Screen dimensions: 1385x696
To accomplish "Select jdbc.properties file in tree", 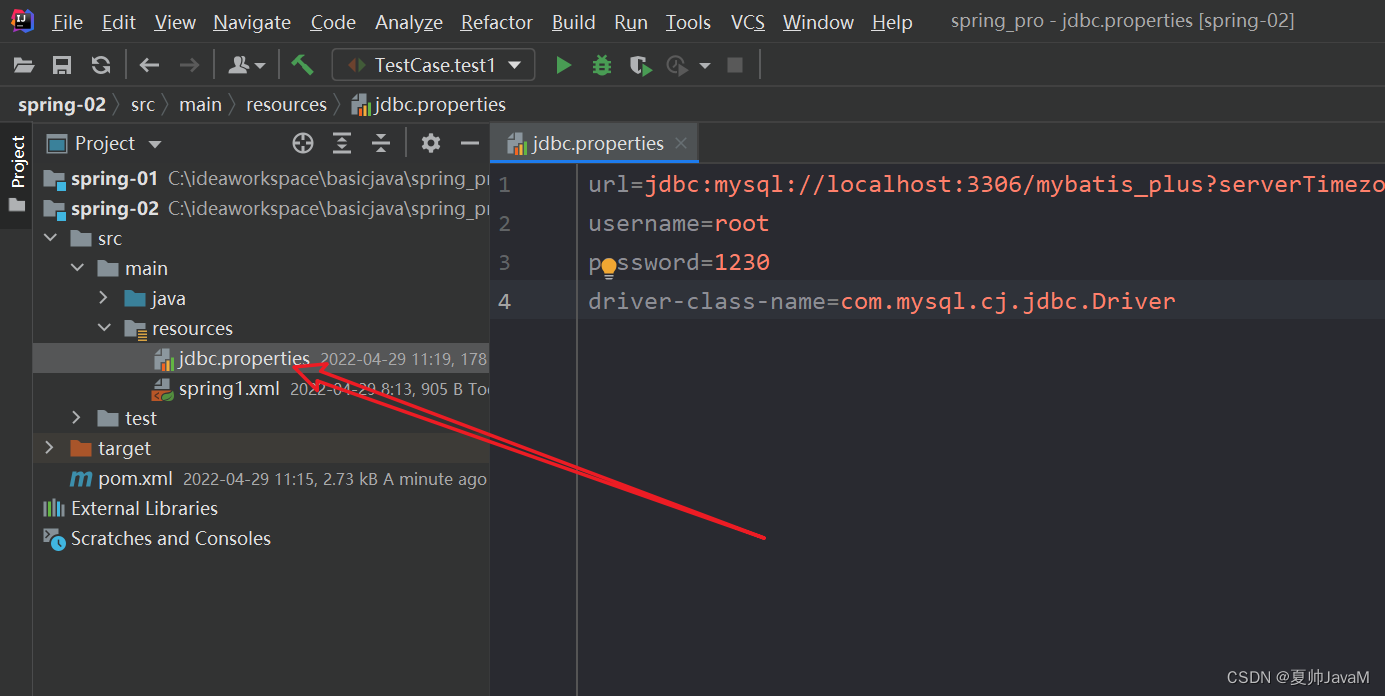I will pos(261,359).
